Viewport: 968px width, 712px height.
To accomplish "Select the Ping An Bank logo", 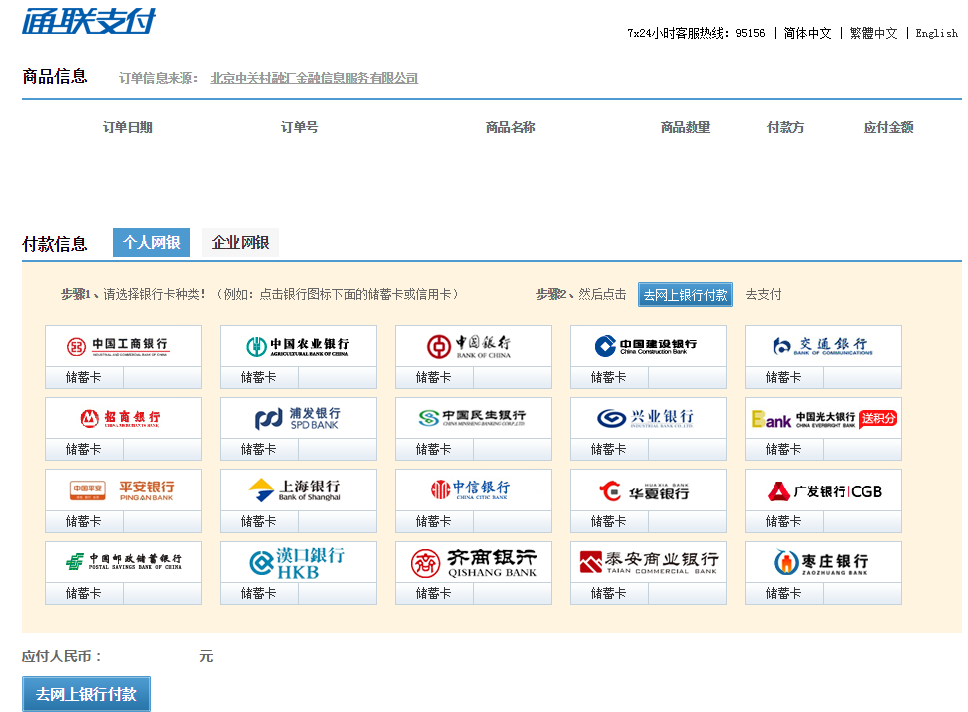I will pos(123,490).
